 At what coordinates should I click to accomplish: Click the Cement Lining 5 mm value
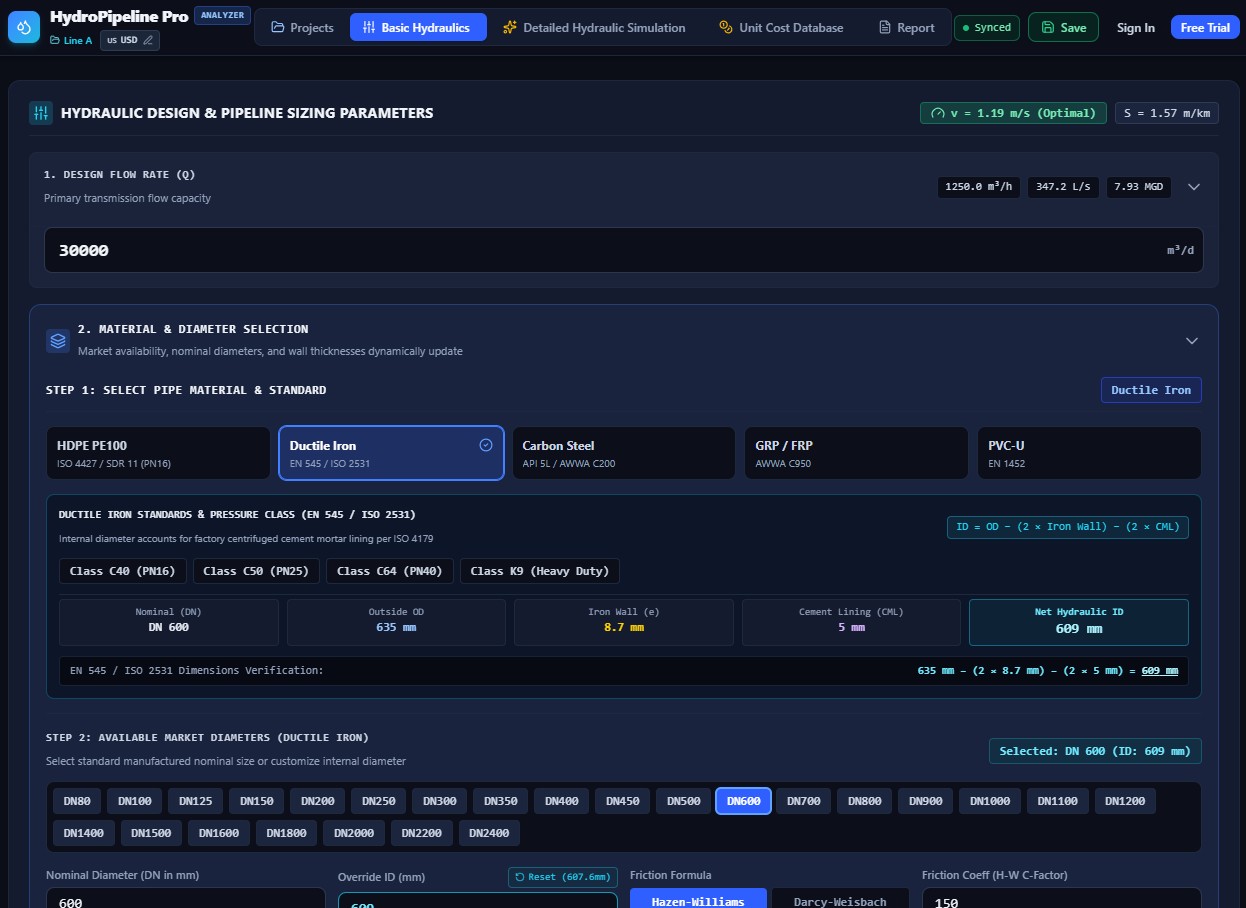851,628
